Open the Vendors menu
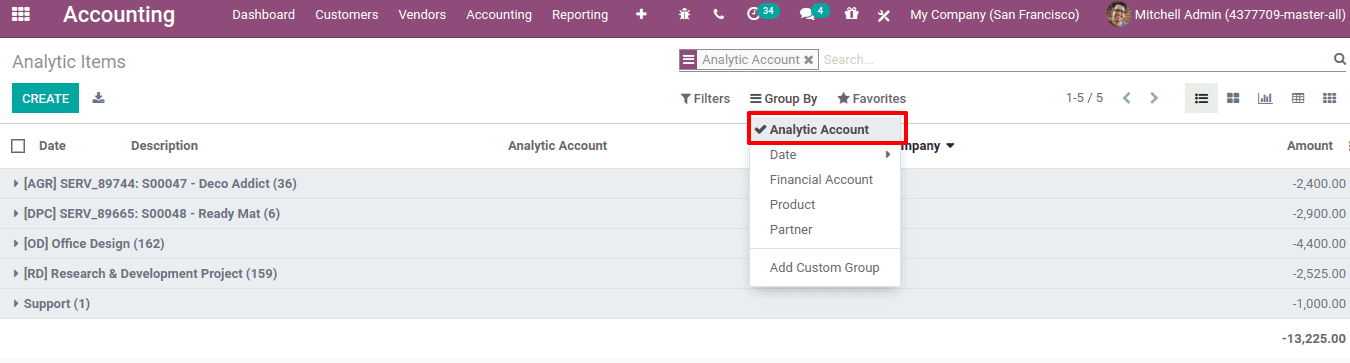 (x=422, y=15)
